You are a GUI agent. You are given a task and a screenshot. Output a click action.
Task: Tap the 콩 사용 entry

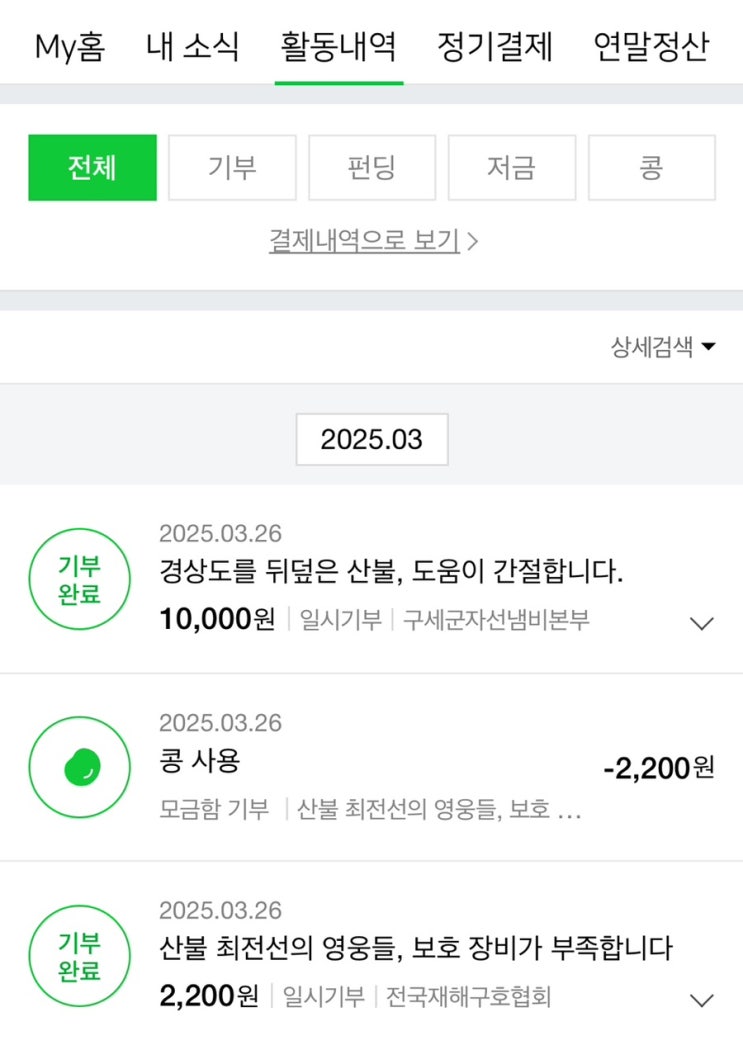point(200,762)
